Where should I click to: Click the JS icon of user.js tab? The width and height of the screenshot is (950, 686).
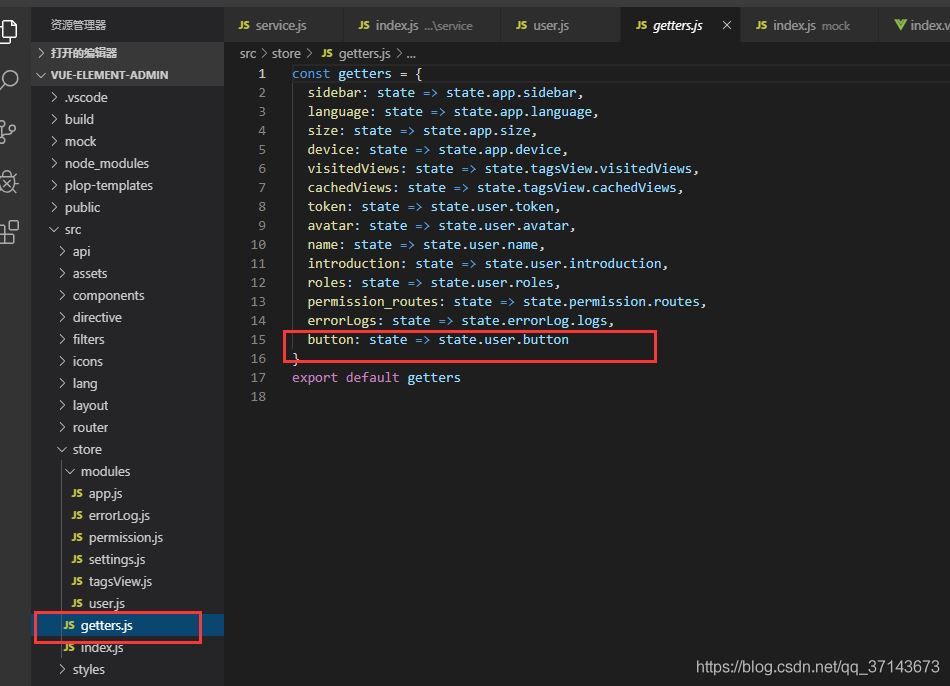coord(521,25)
